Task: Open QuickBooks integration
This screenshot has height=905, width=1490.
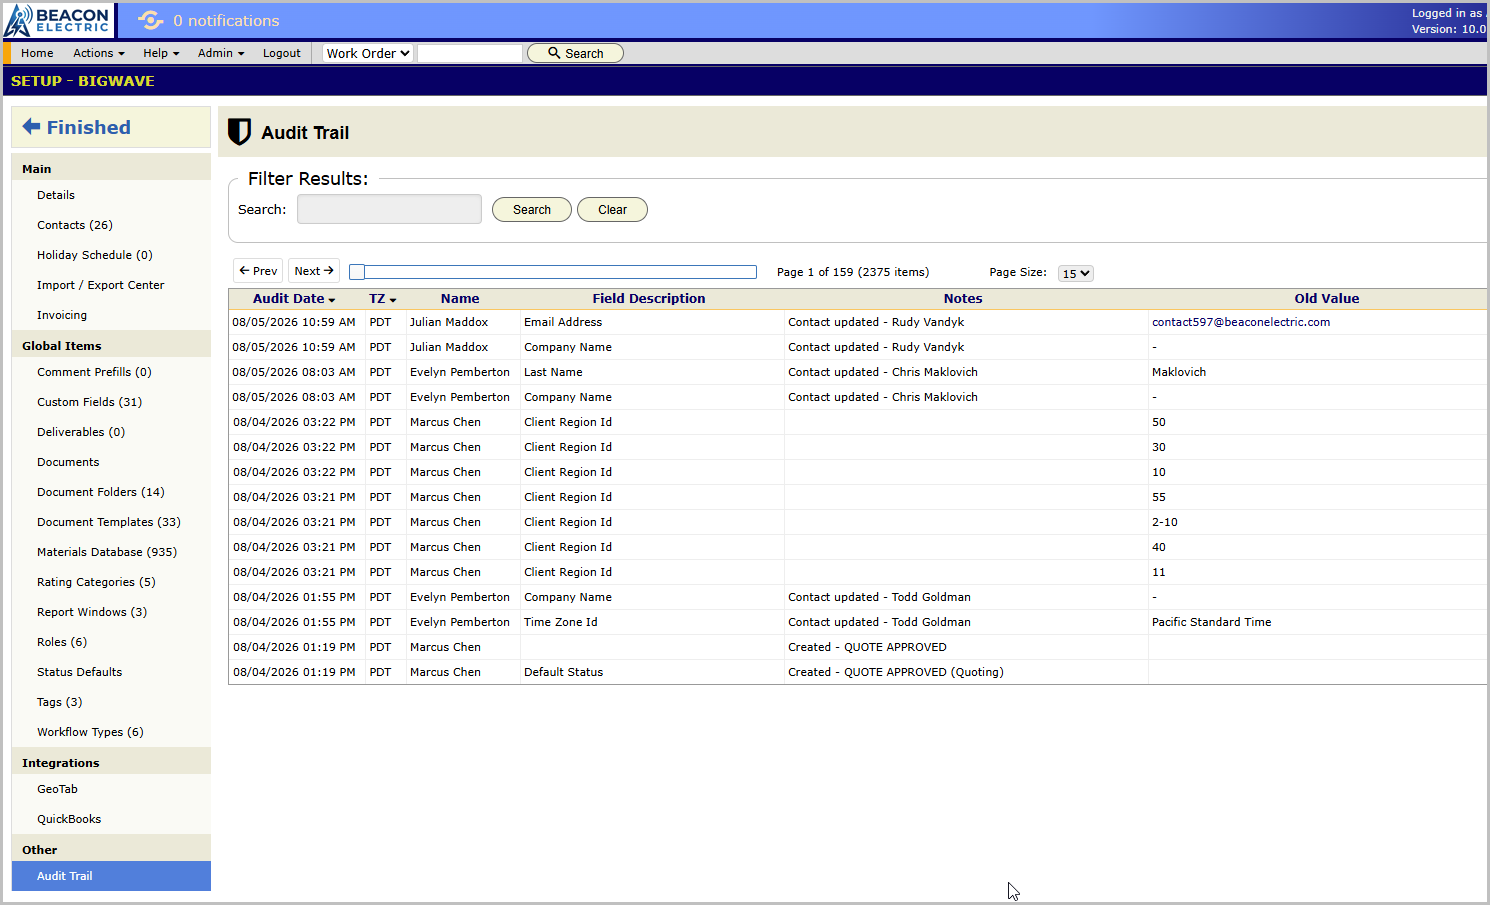Action: pos(69,819)
